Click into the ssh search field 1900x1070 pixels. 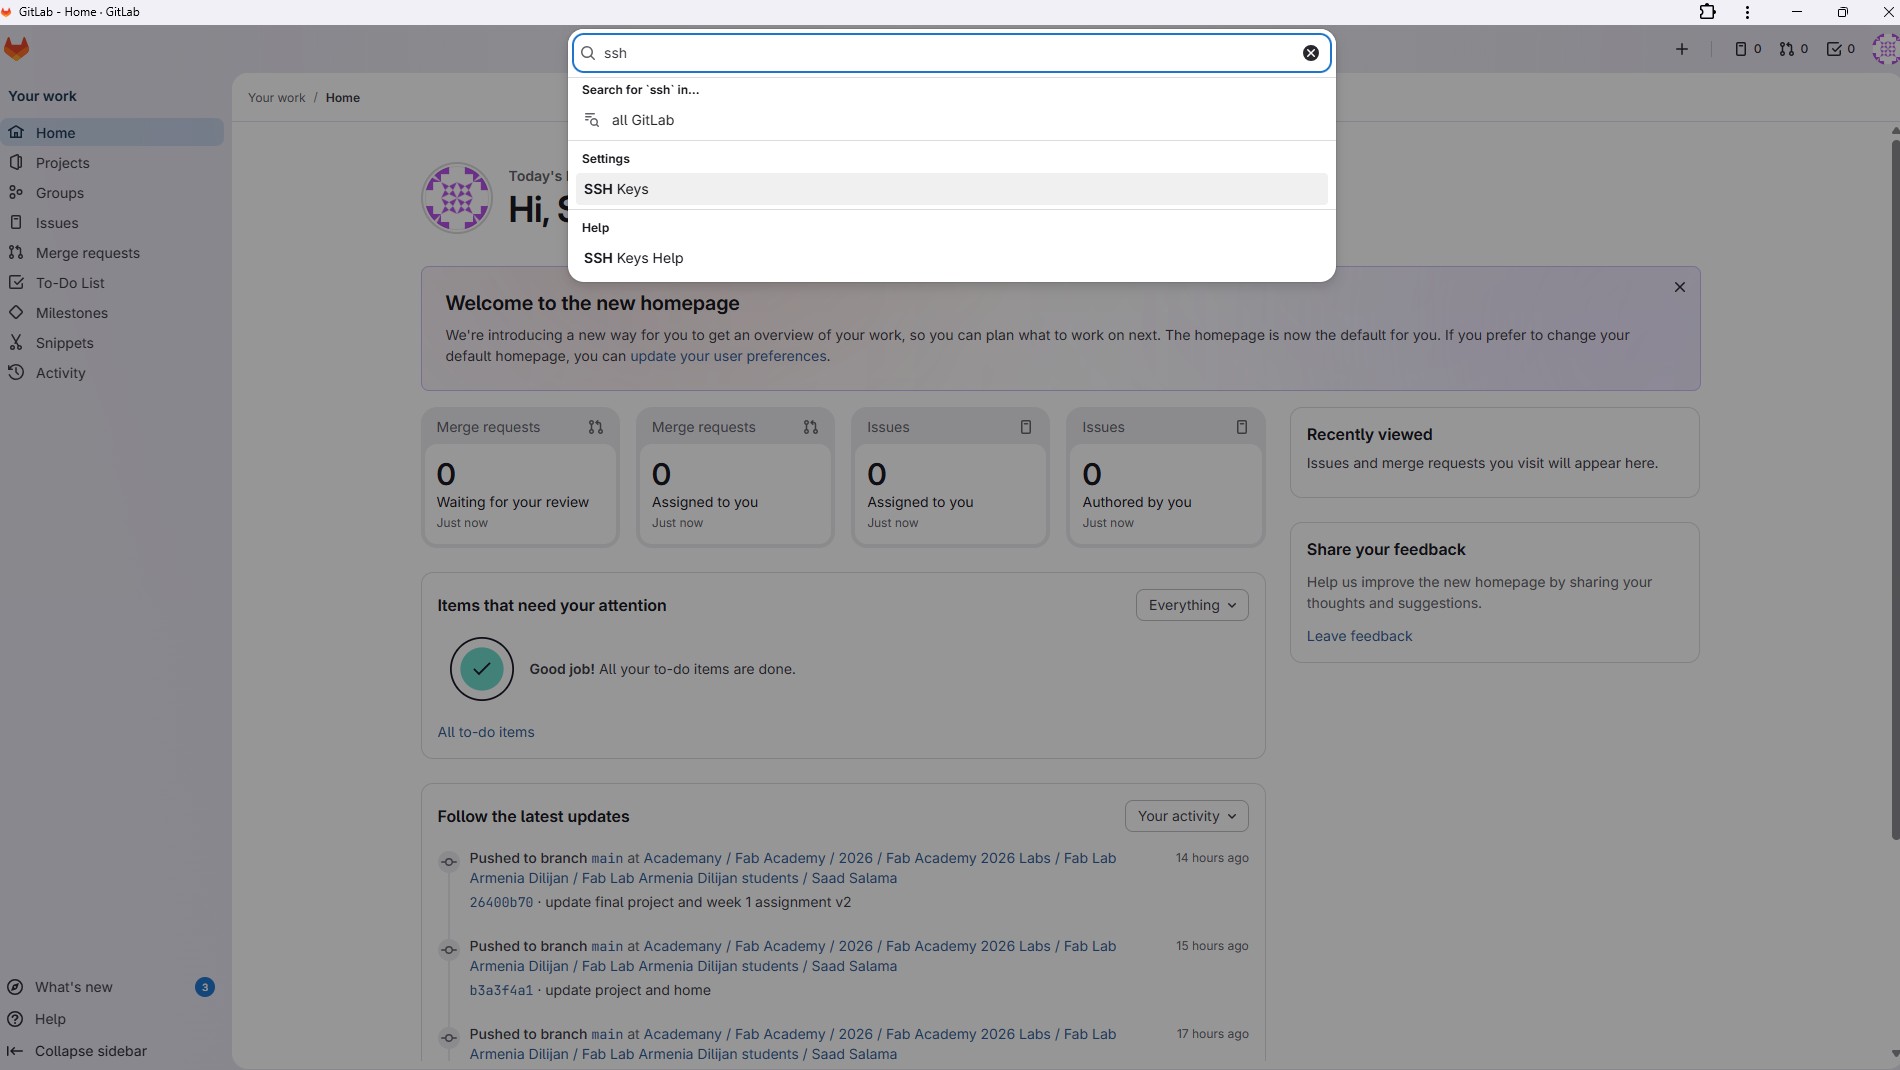[940, 53]
